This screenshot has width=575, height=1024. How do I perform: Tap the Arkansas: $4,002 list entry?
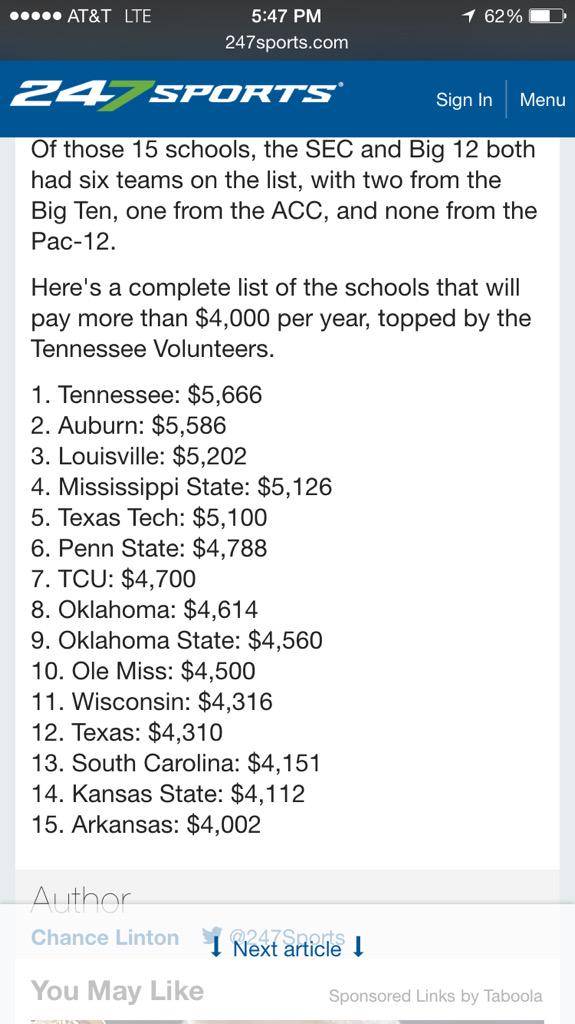point(146,824)
